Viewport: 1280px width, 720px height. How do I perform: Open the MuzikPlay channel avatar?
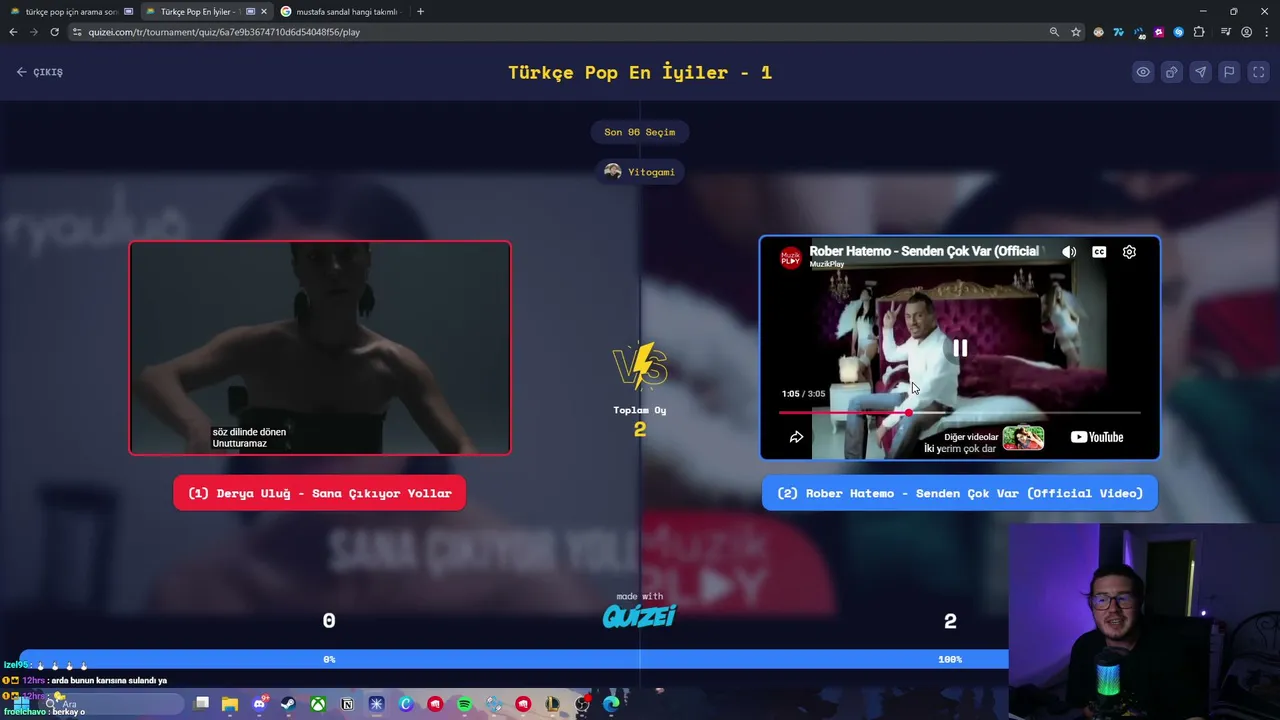tap(791, 257)
